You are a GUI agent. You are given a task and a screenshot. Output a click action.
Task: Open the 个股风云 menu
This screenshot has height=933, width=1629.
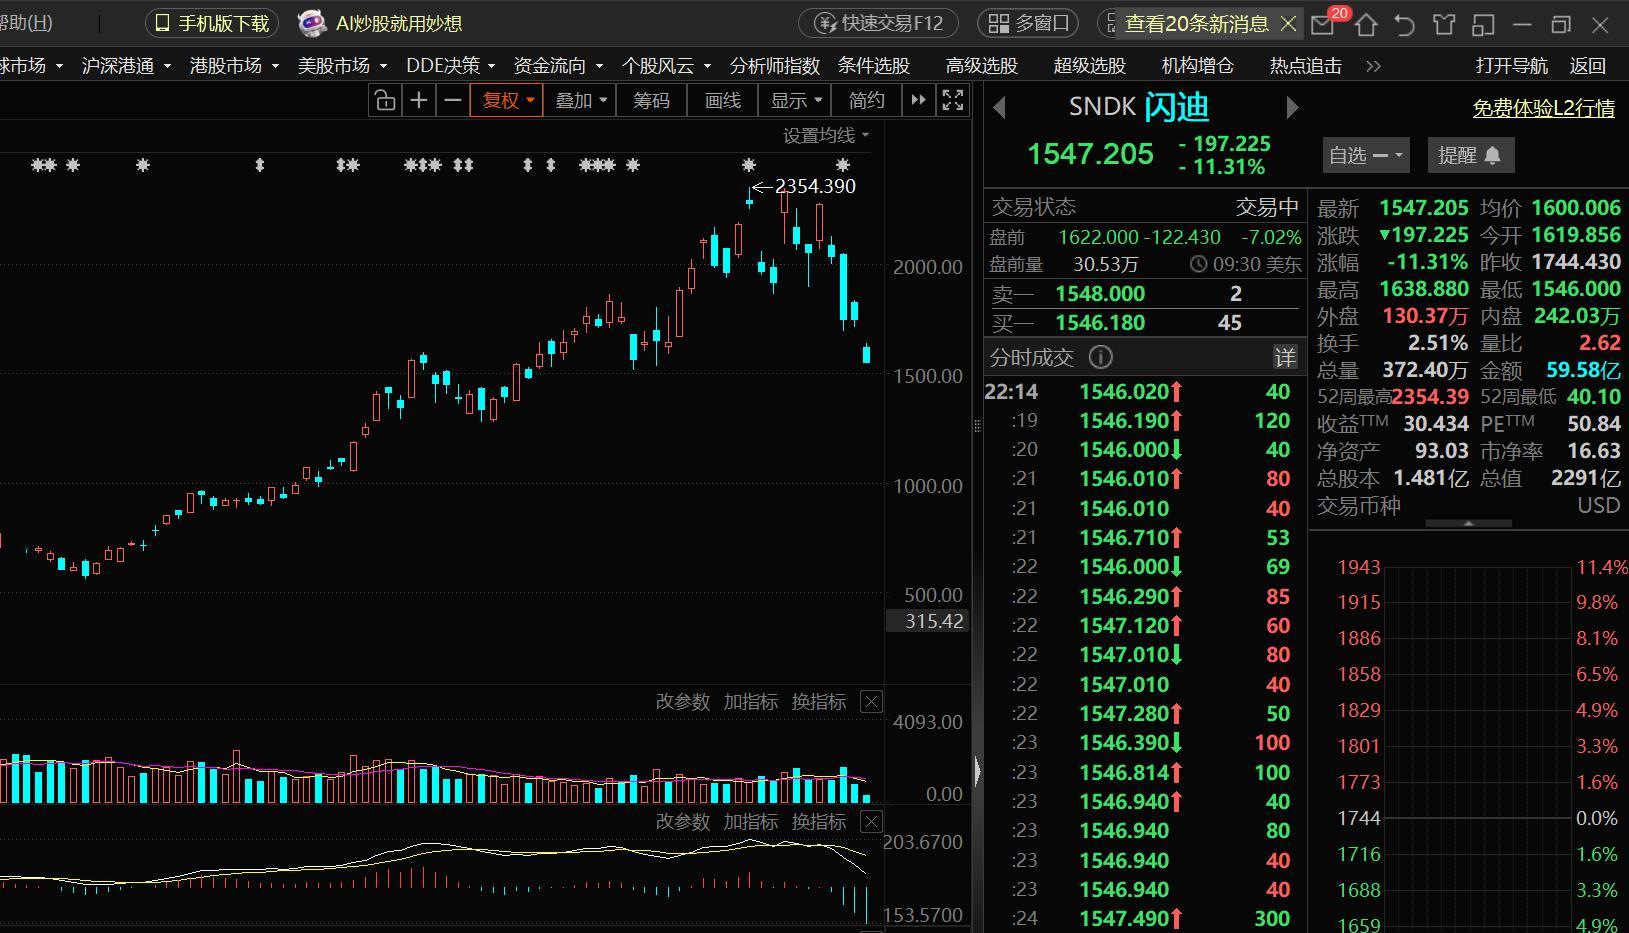pos(666,65)
